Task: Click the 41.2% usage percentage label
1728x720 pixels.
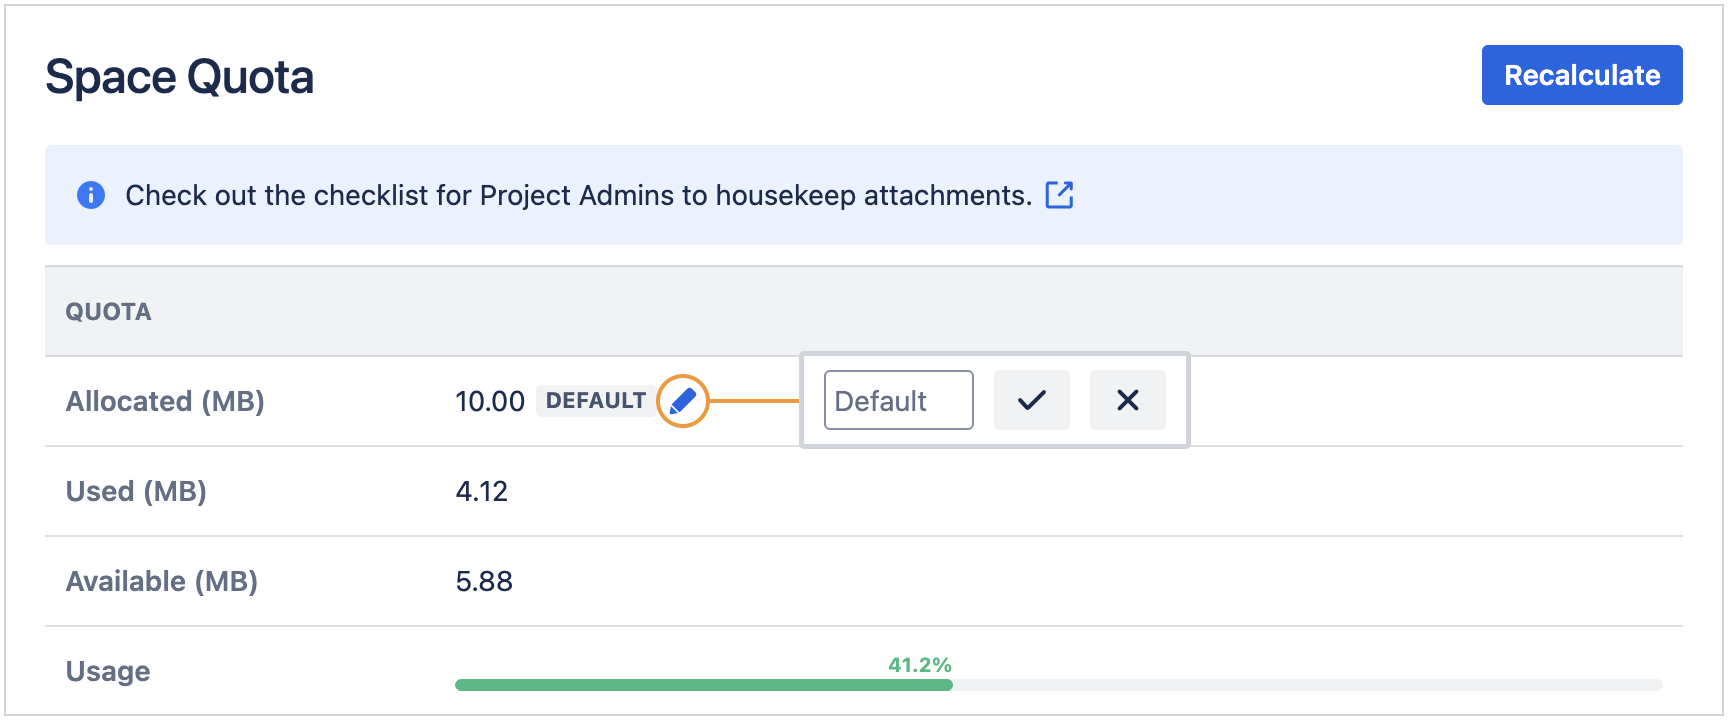Action: (919, 665)
